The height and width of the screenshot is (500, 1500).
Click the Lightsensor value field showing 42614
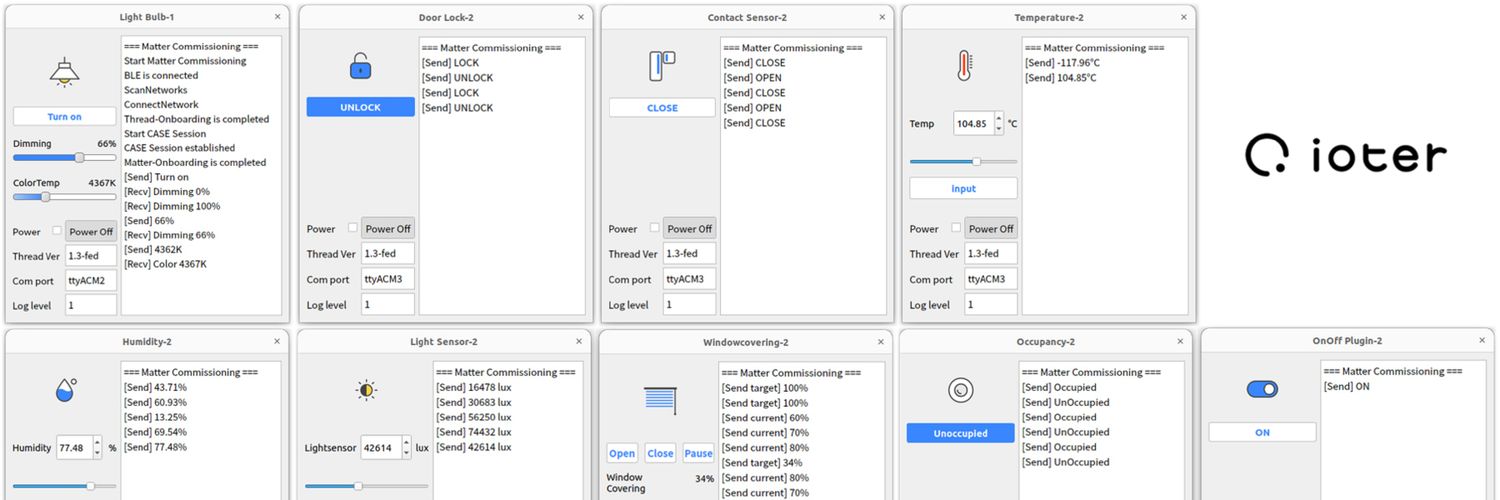point(381,447)
